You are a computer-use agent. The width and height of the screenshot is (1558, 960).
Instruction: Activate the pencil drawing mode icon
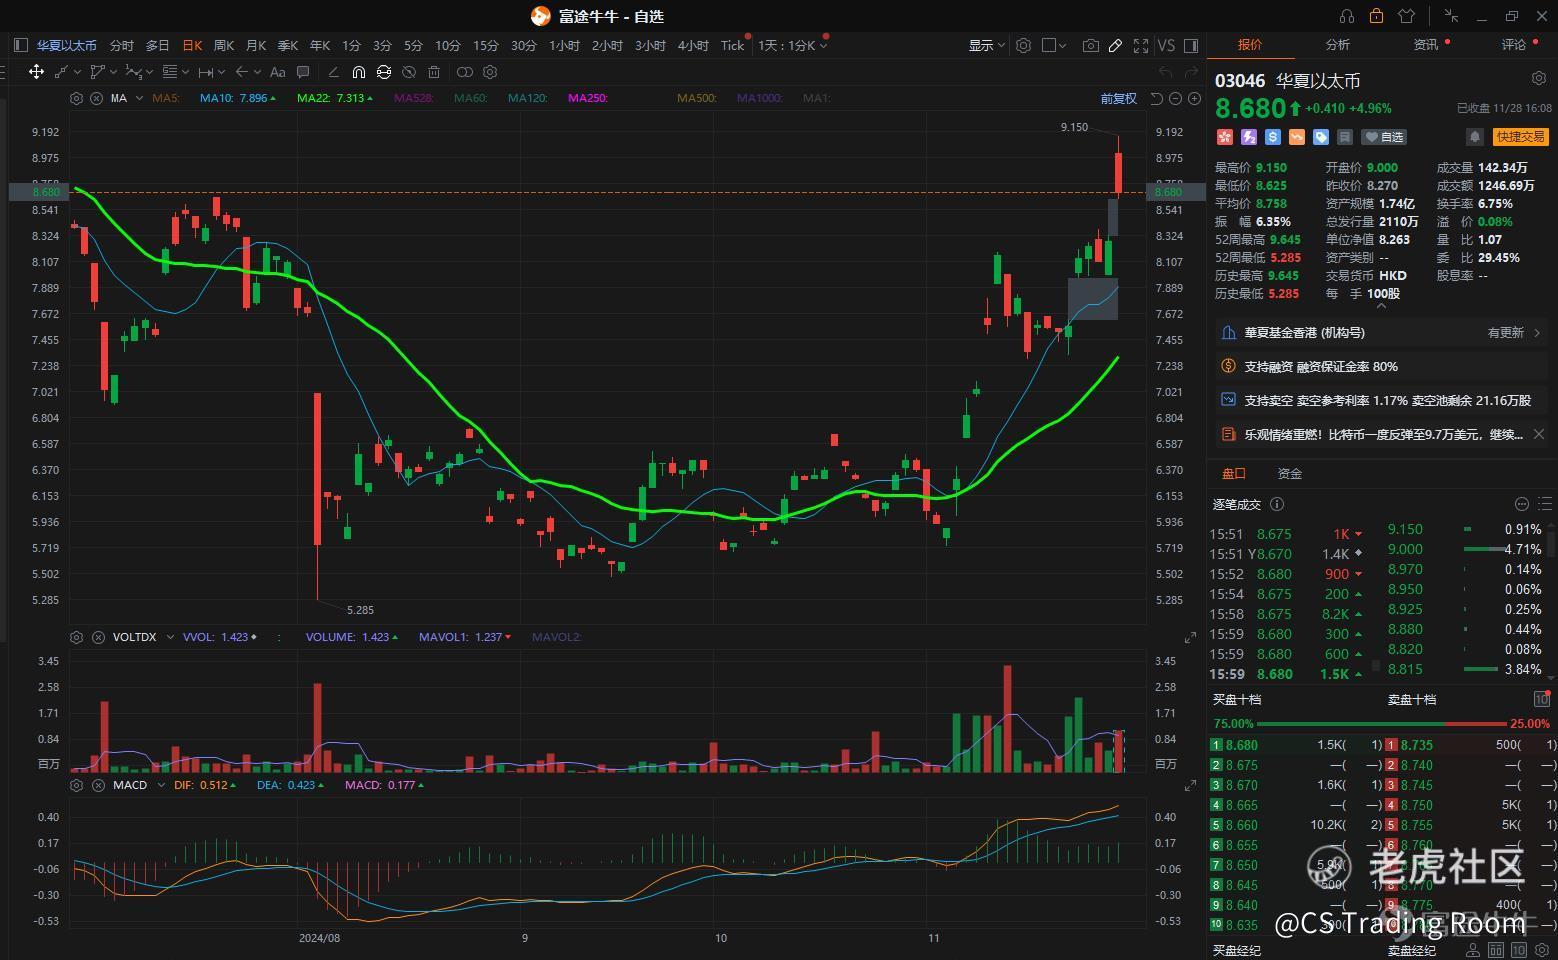[1116, 45]
